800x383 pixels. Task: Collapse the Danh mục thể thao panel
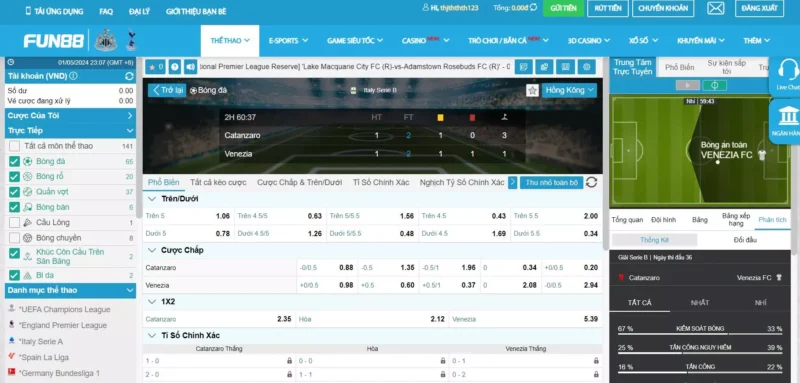coord(129,291)
